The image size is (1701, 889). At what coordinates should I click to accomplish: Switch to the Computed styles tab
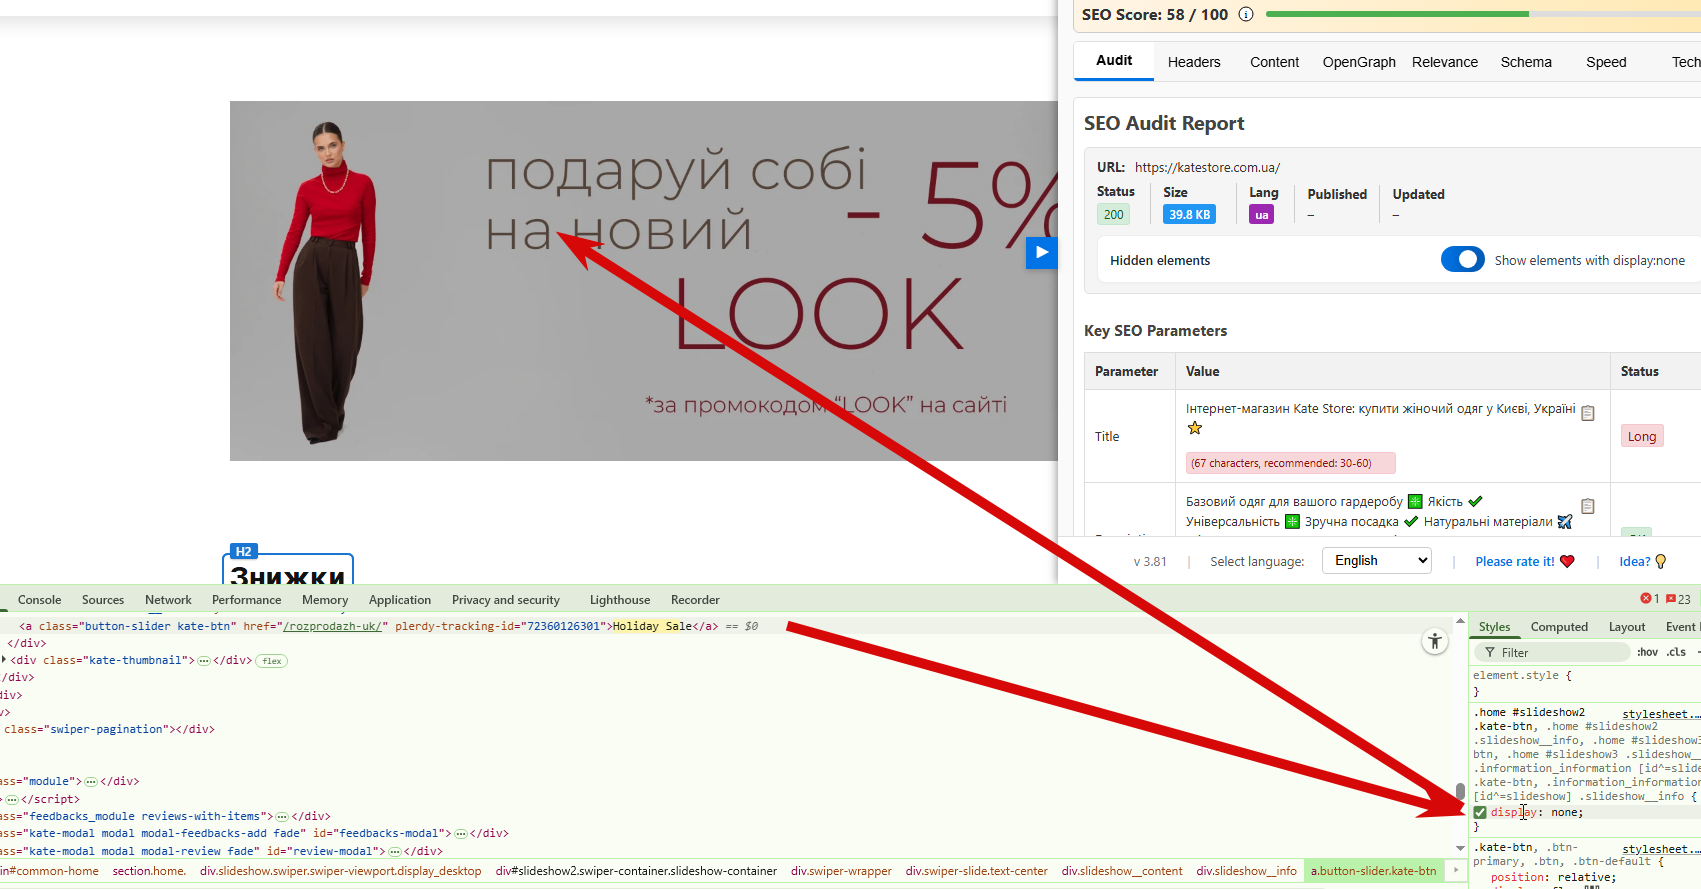[1559, 627]
